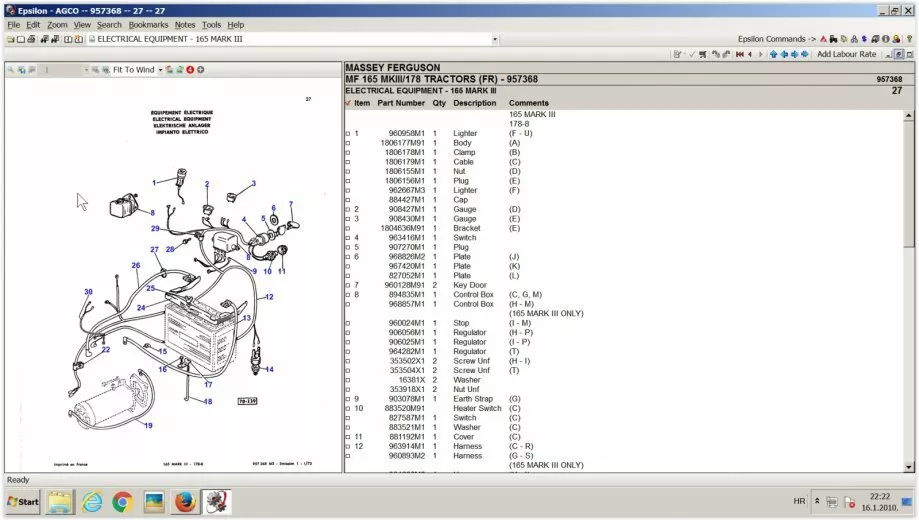
Task: Click the blue left arrow navigation icon
Action: point(784,55)
